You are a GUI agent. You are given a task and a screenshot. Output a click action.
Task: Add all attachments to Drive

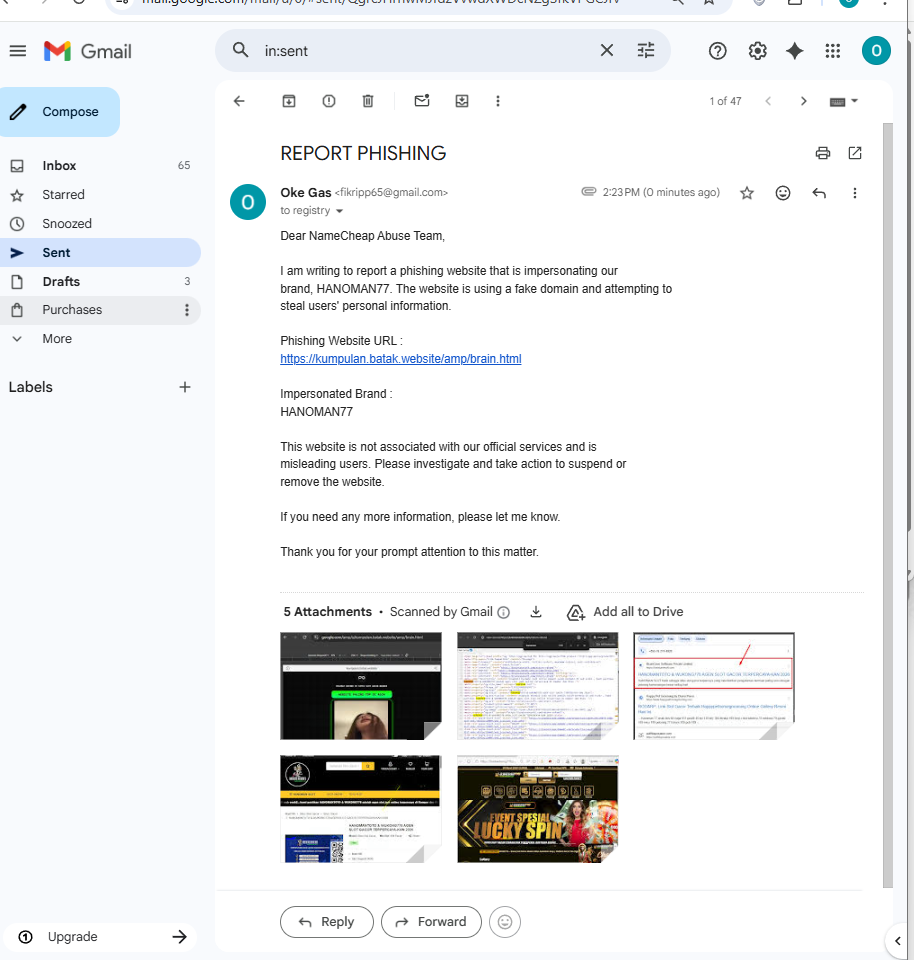tap(625, 612)
